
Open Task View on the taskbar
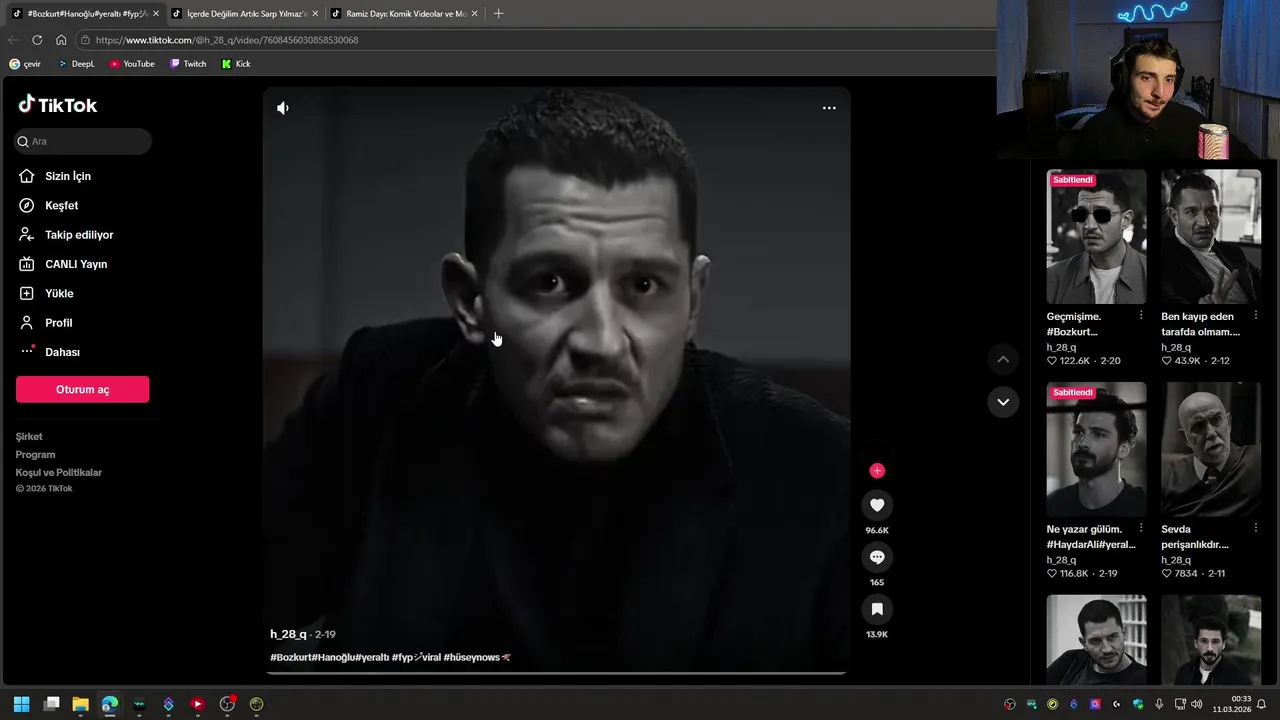(x=51, y=704)
